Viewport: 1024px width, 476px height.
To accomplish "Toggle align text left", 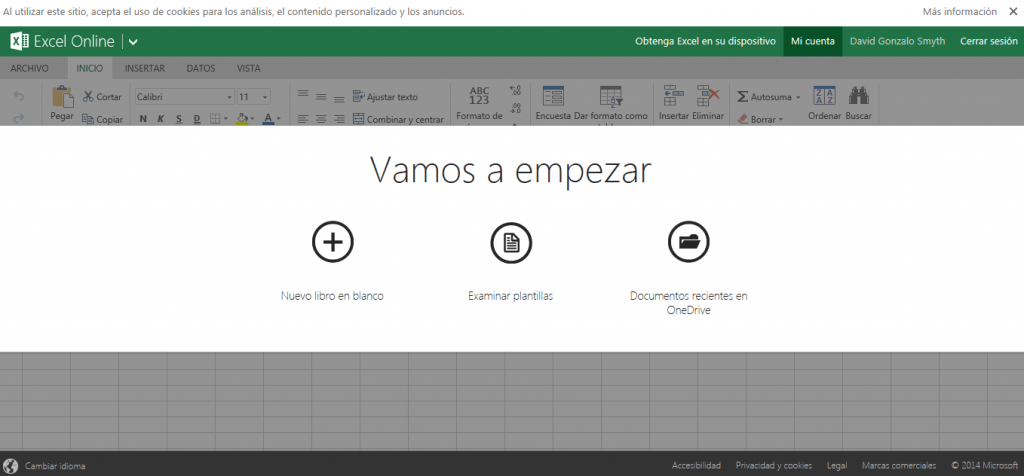I will click(303, 119).
